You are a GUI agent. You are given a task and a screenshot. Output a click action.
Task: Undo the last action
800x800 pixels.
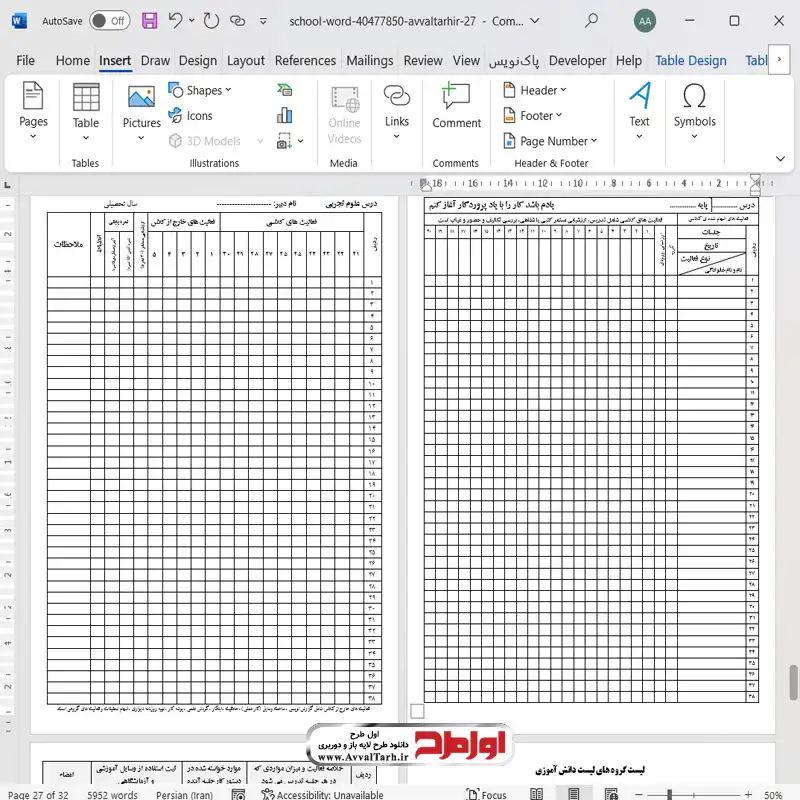[175, 21]
